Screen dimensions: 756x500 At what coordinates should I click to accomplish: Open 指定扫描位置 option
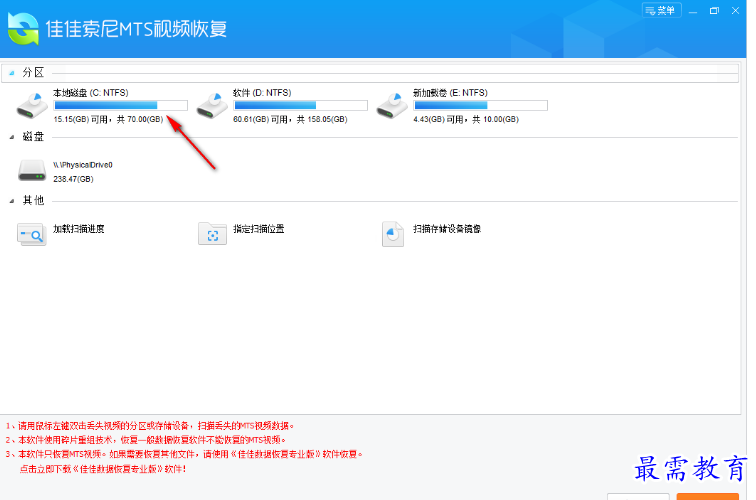pyautogui.click(x=259, y=229)
